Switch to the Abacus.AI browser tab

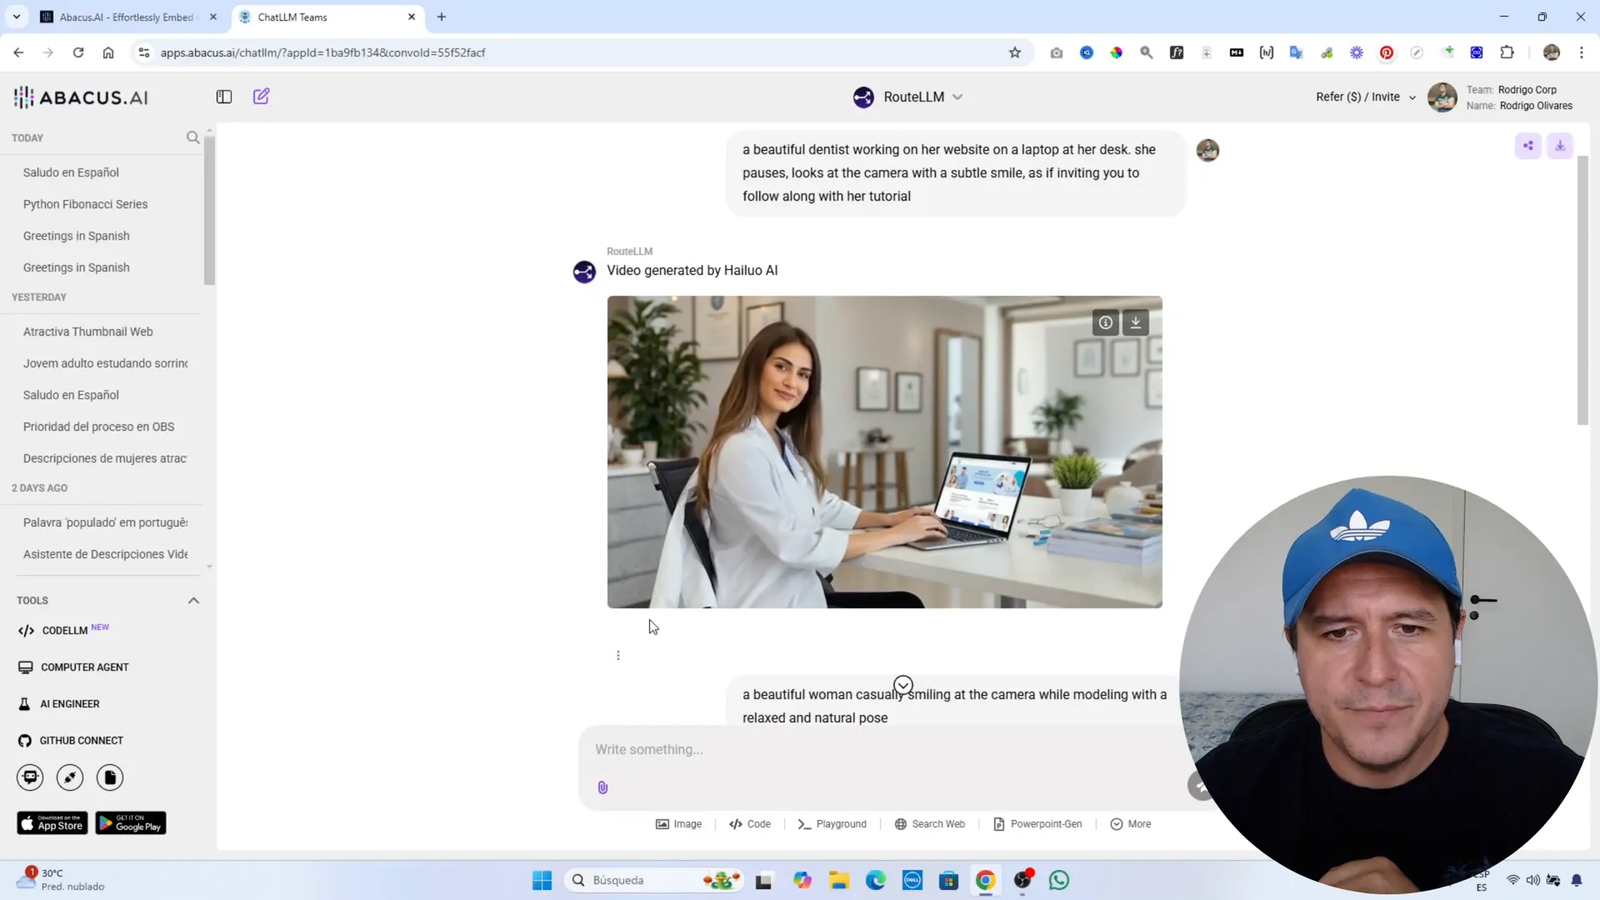125,16
